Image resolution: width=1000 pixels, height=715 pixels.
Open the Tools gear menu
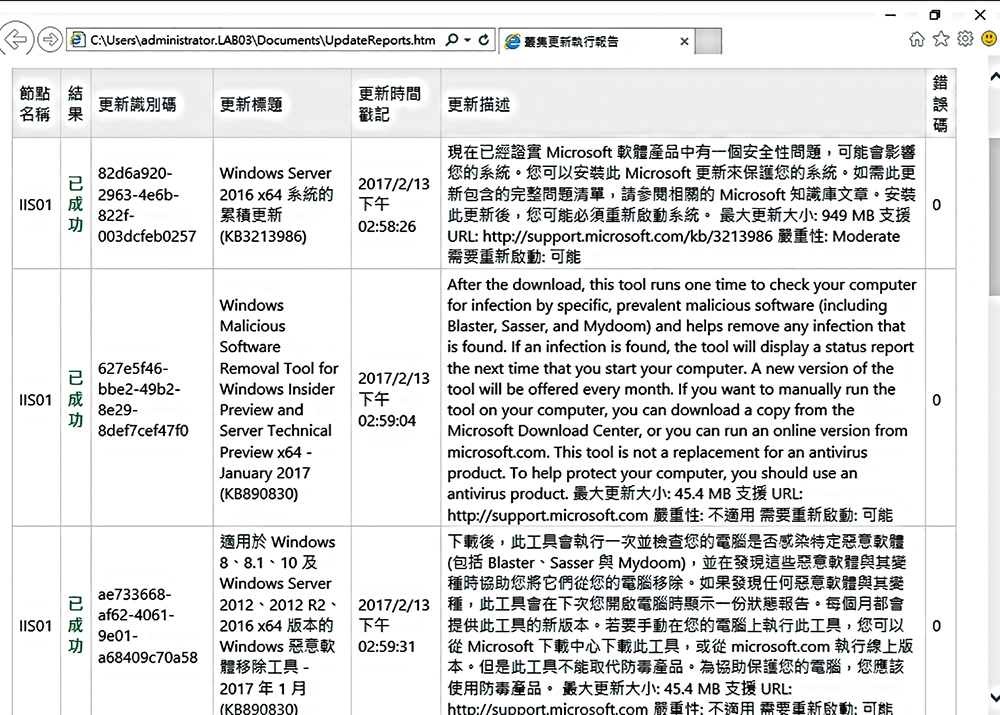[x=965, y=40]
